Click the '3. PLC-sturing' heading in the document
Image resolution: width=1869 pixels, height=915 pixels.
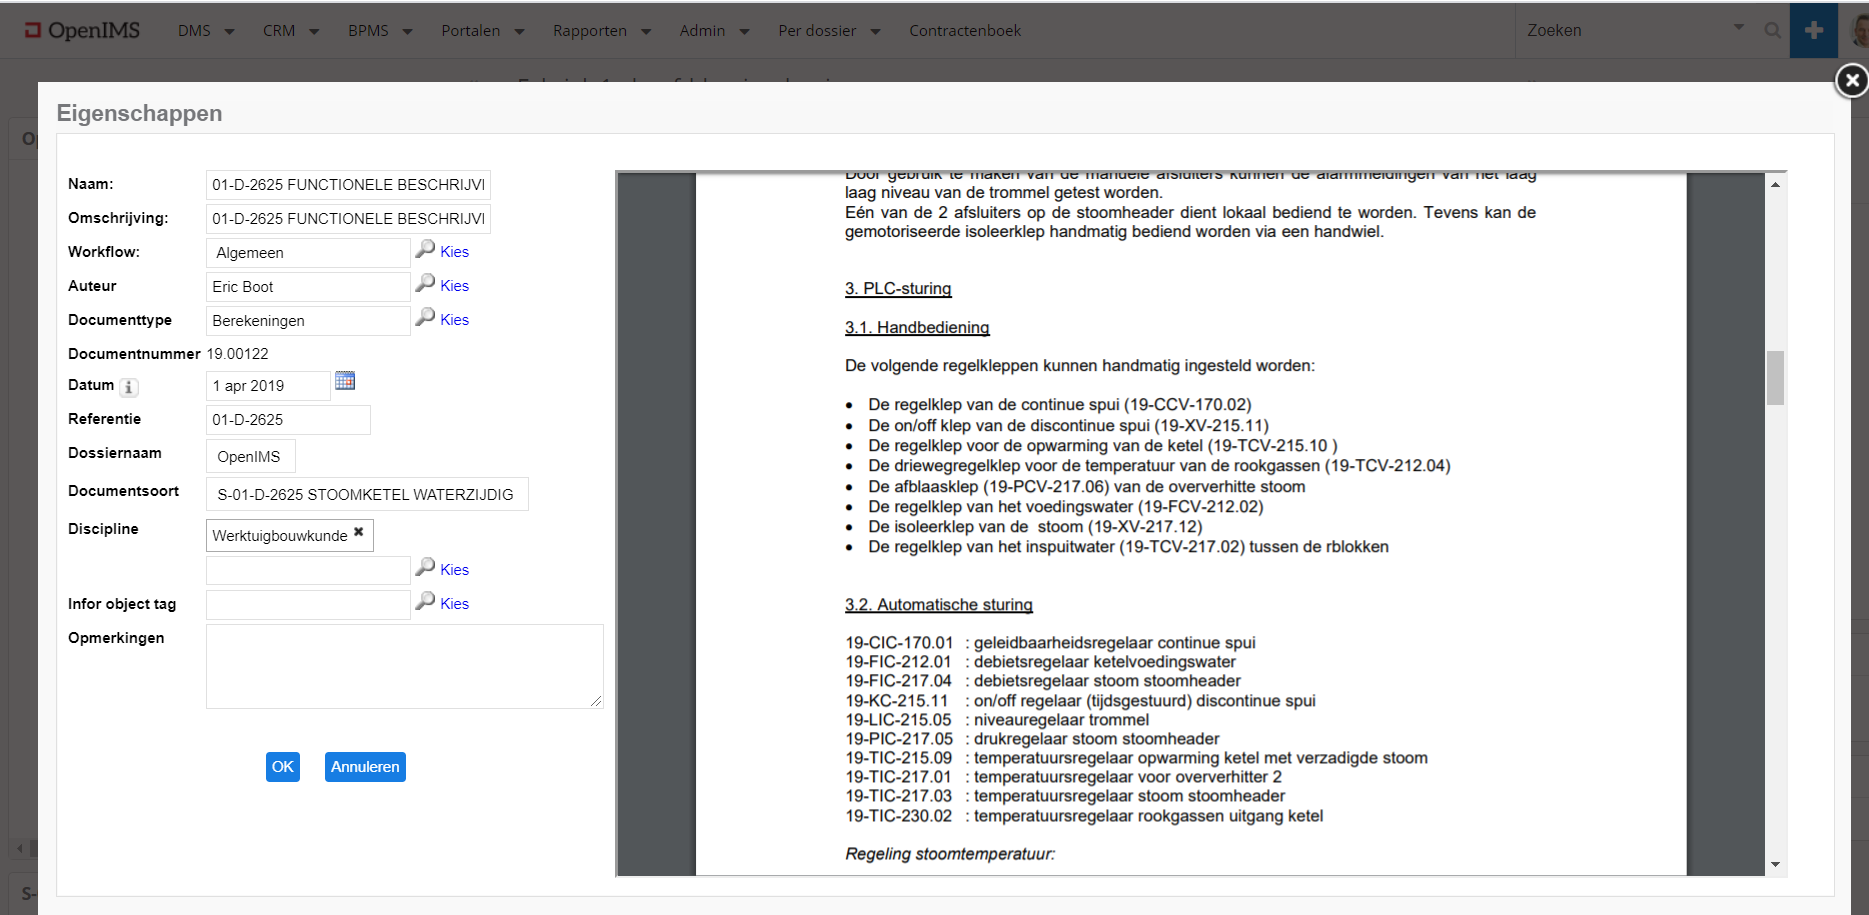[x=898, y=289]
